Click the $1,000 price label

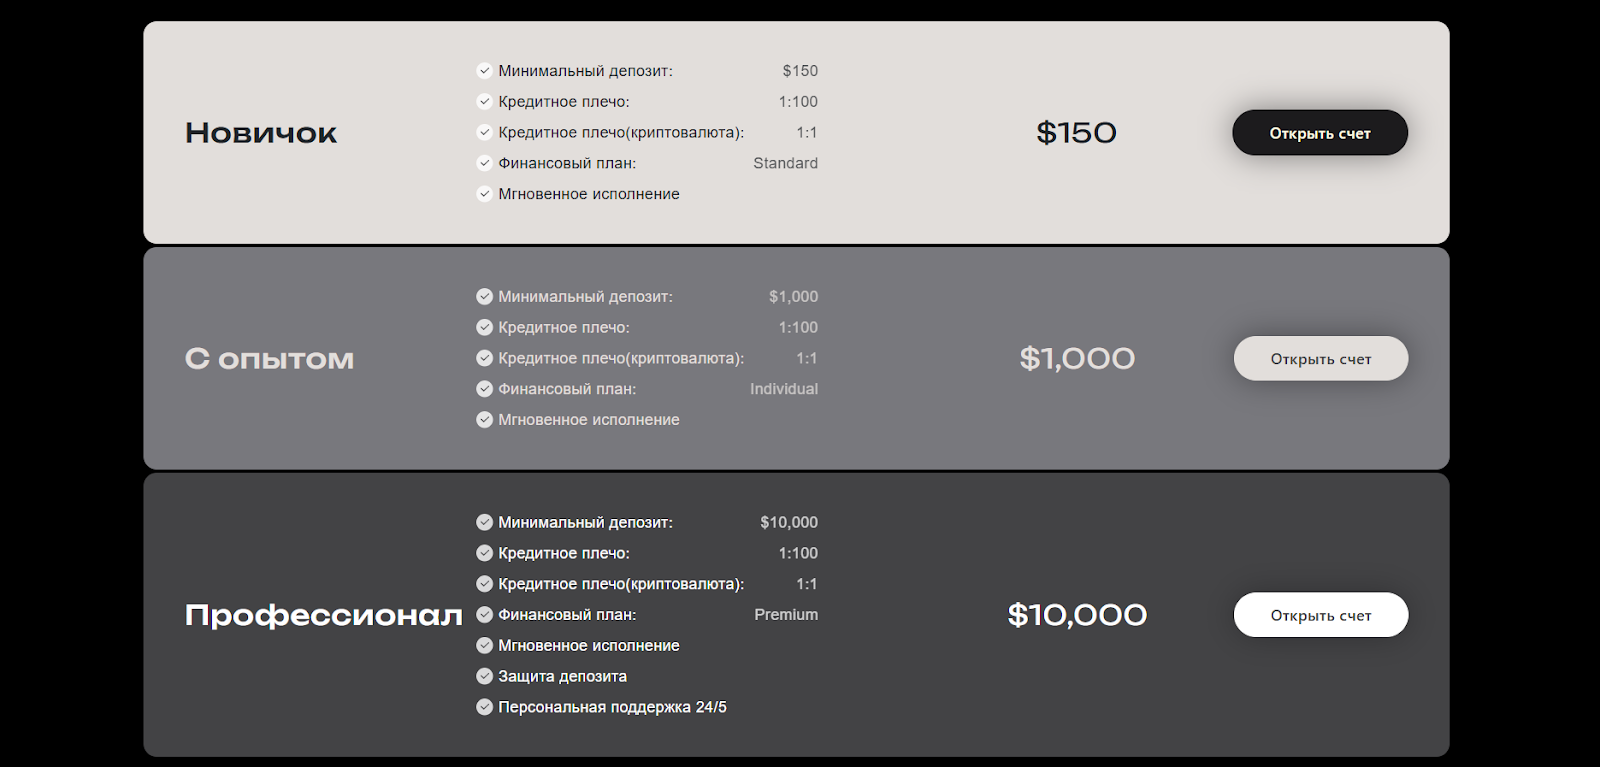1077,359
